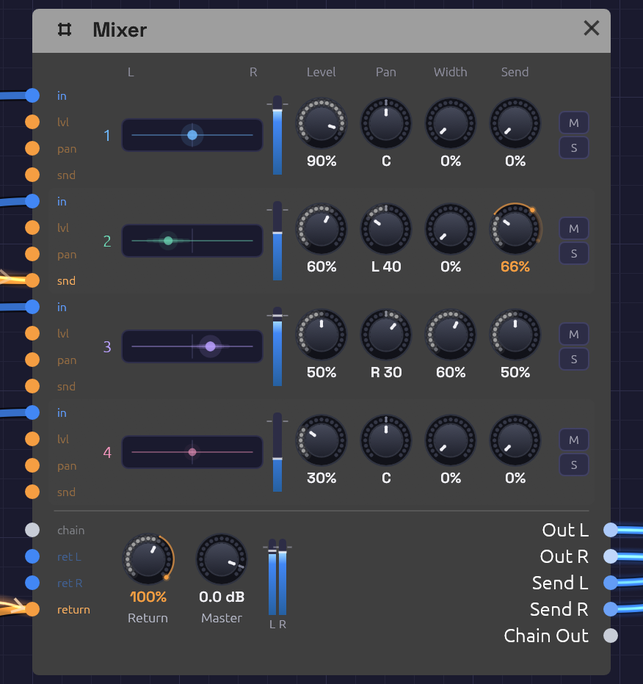Click the Out L output port

pos(611,530)
